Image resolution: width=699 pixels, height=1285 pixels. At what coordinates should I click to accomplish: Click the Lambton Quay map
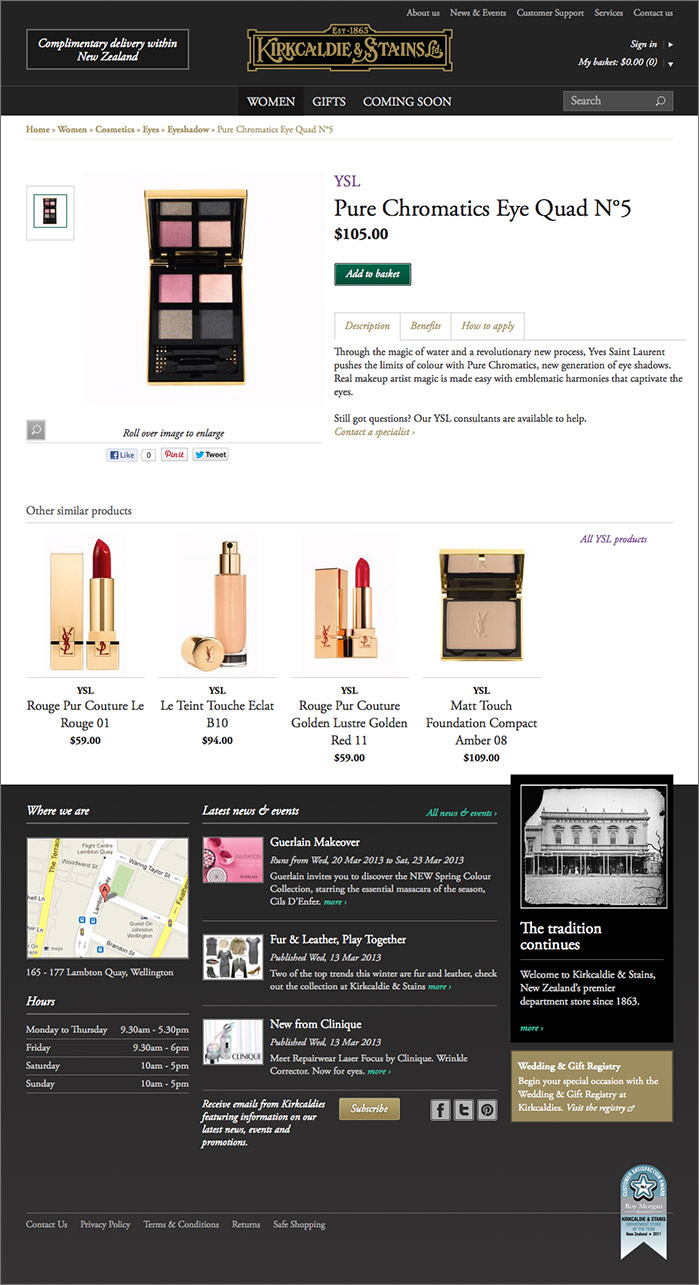click(107, 898)
